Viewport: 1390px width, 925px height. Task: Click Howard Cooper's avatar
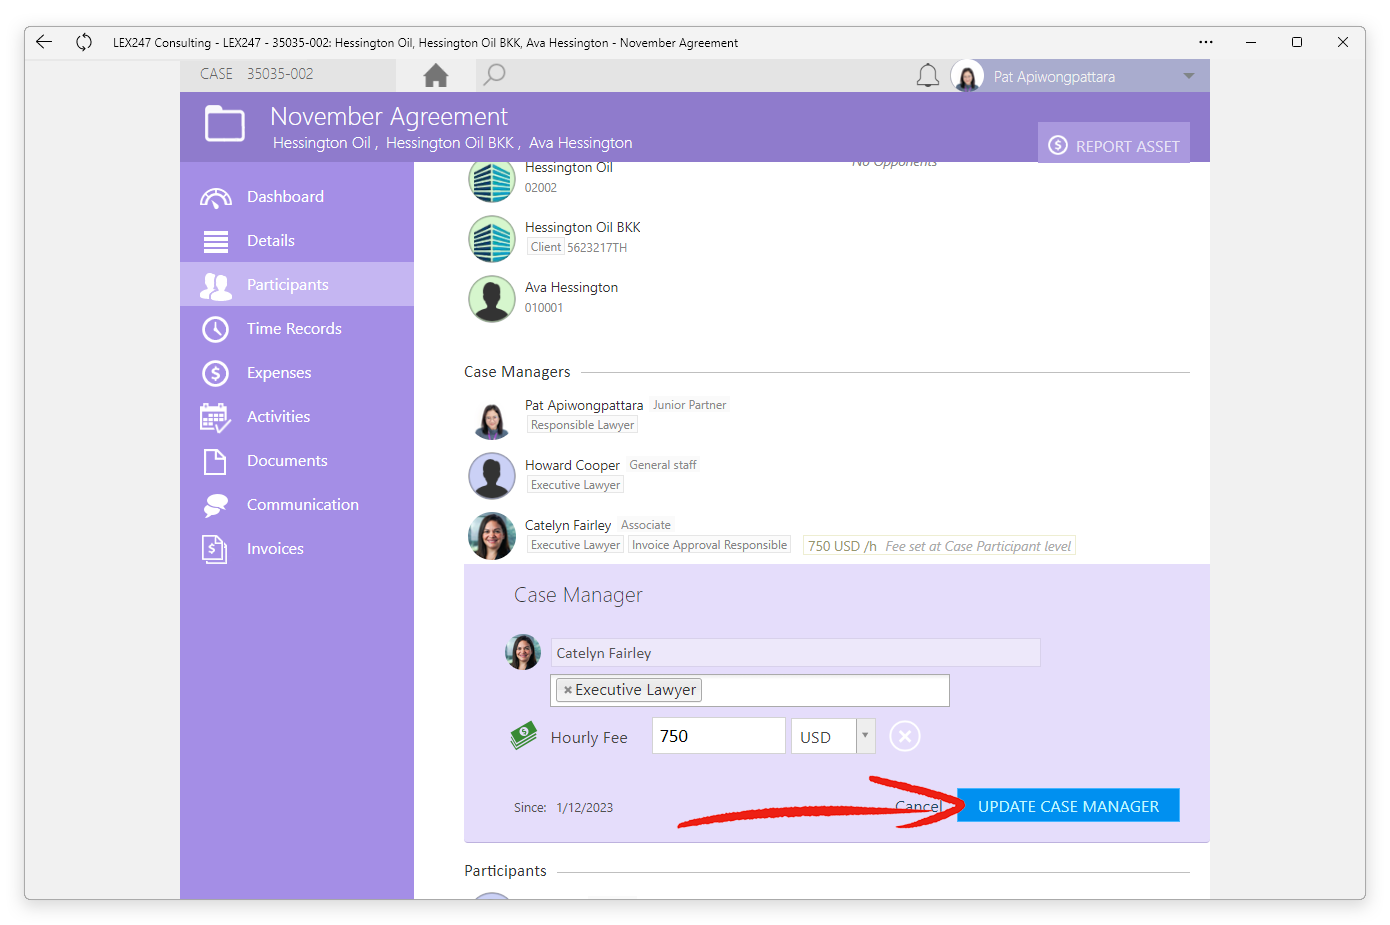tap(492, 476)
